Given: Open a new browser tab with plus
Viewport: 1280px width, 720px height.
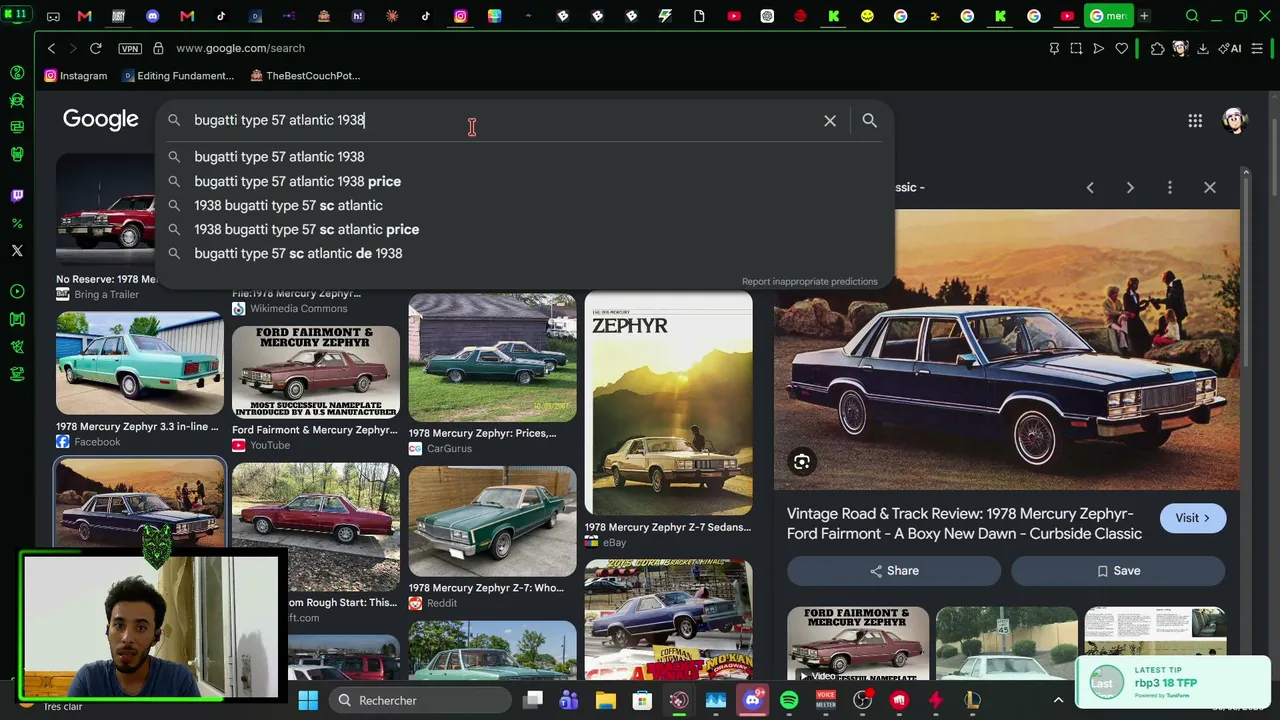Looking at the screenshot, I should [1144, 16].
